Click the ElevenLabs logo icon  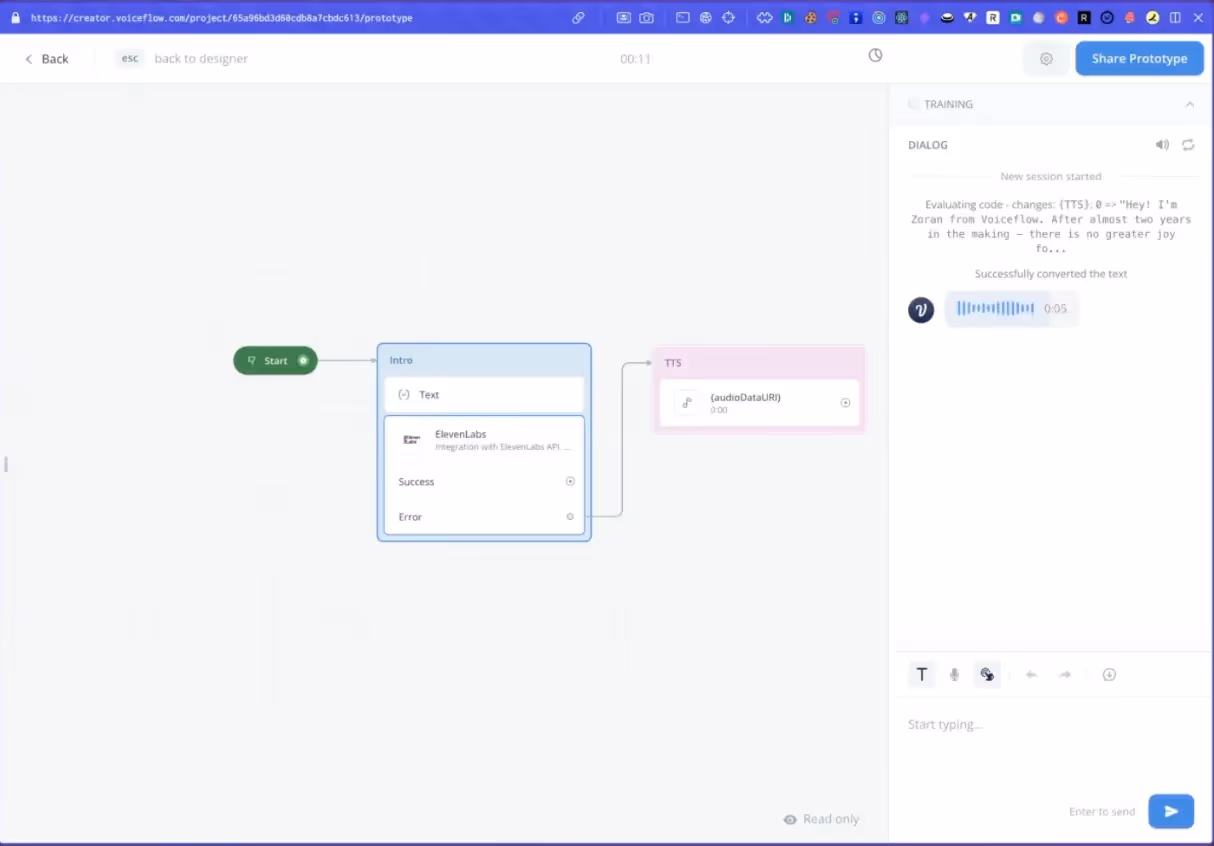pyautogui.click(x=411, y=440)
